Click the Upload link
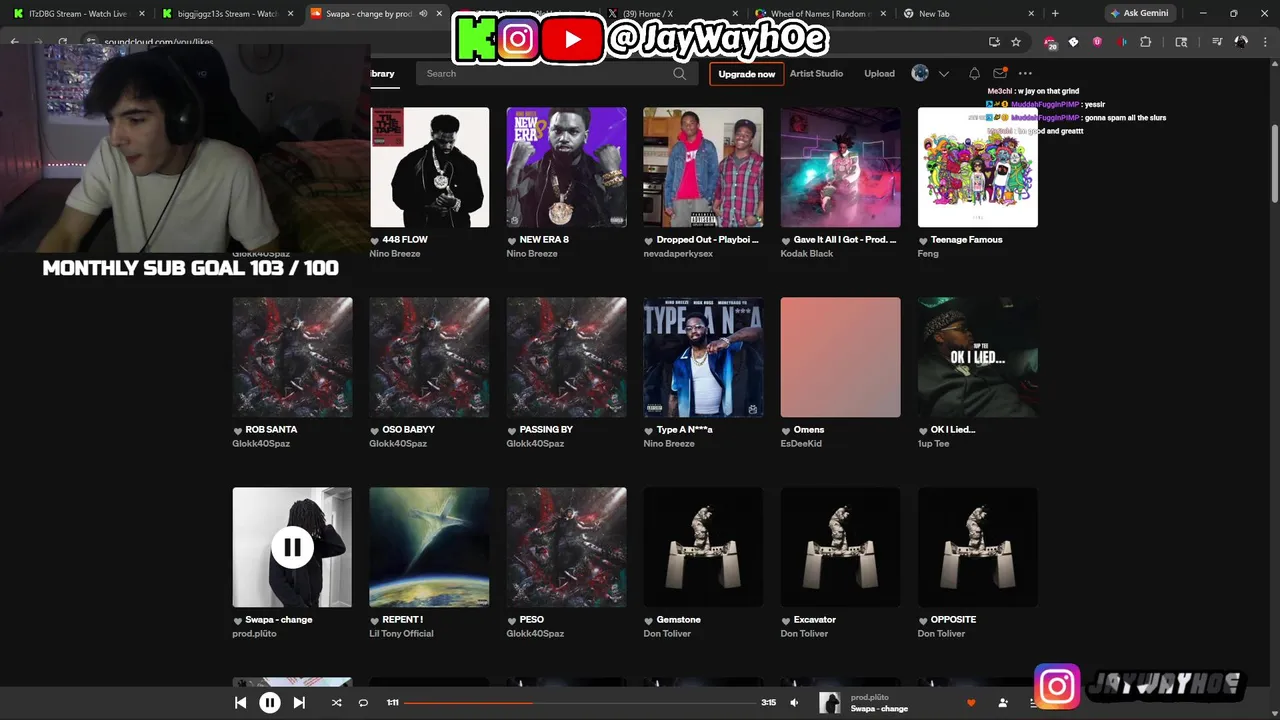The image size is (1280, 720). 880,74
